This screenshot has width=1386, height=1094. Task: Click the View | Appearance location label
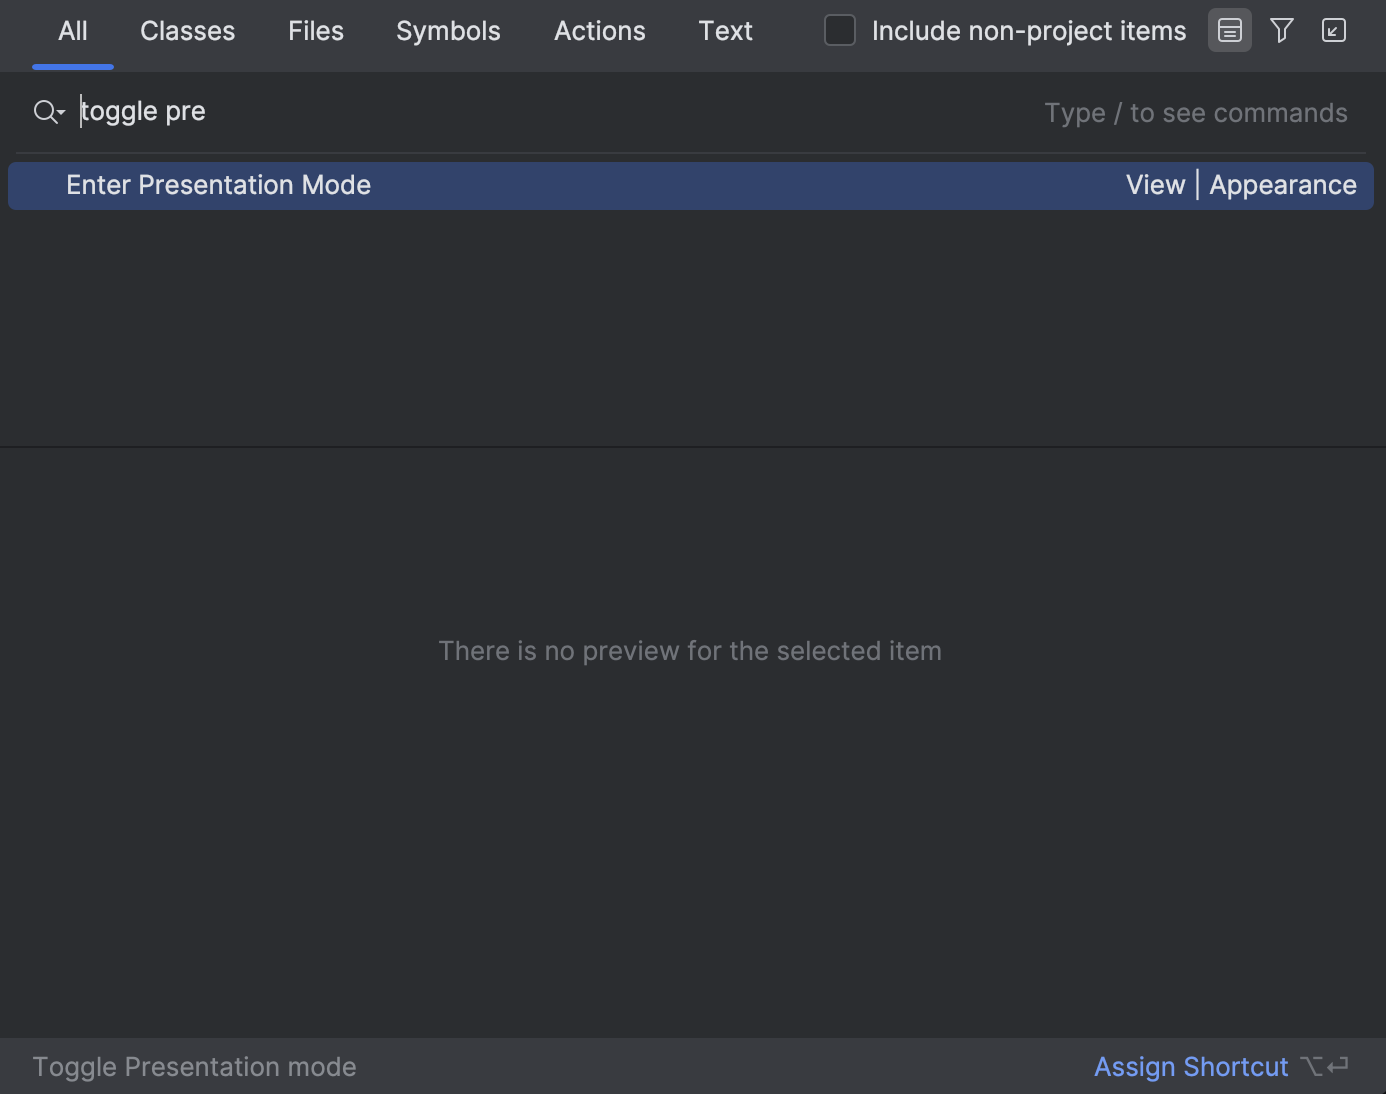click(x=1241, y=185)
